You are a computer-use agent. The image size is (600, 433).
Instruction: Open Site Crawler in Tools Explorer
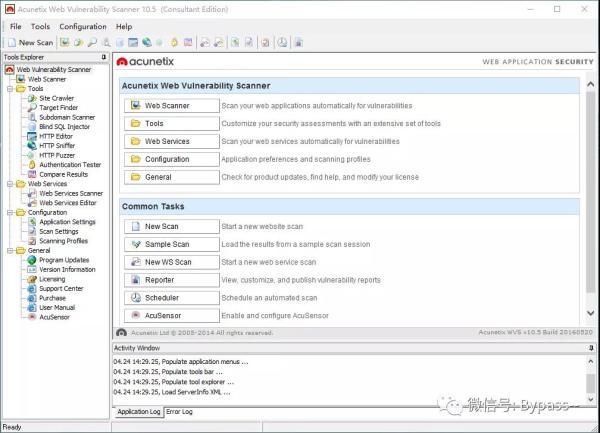58,99
